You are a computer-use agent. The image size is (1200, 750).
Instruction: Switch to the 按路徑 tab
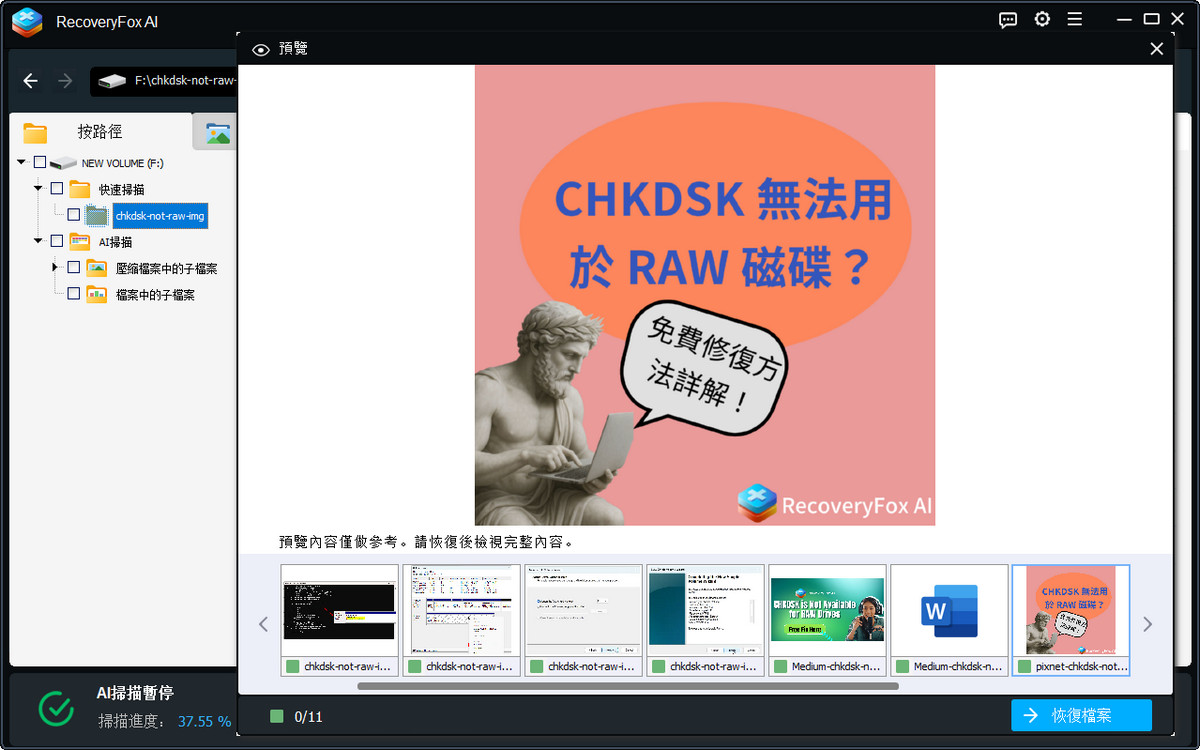click(100, 132)
